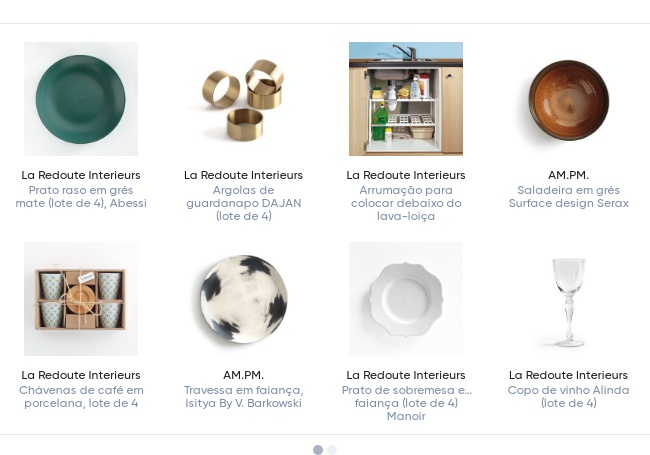Select the first carousel pagination dot
Image resolution: width=650 pixels, height=455 pixels.
click(318, 450)
